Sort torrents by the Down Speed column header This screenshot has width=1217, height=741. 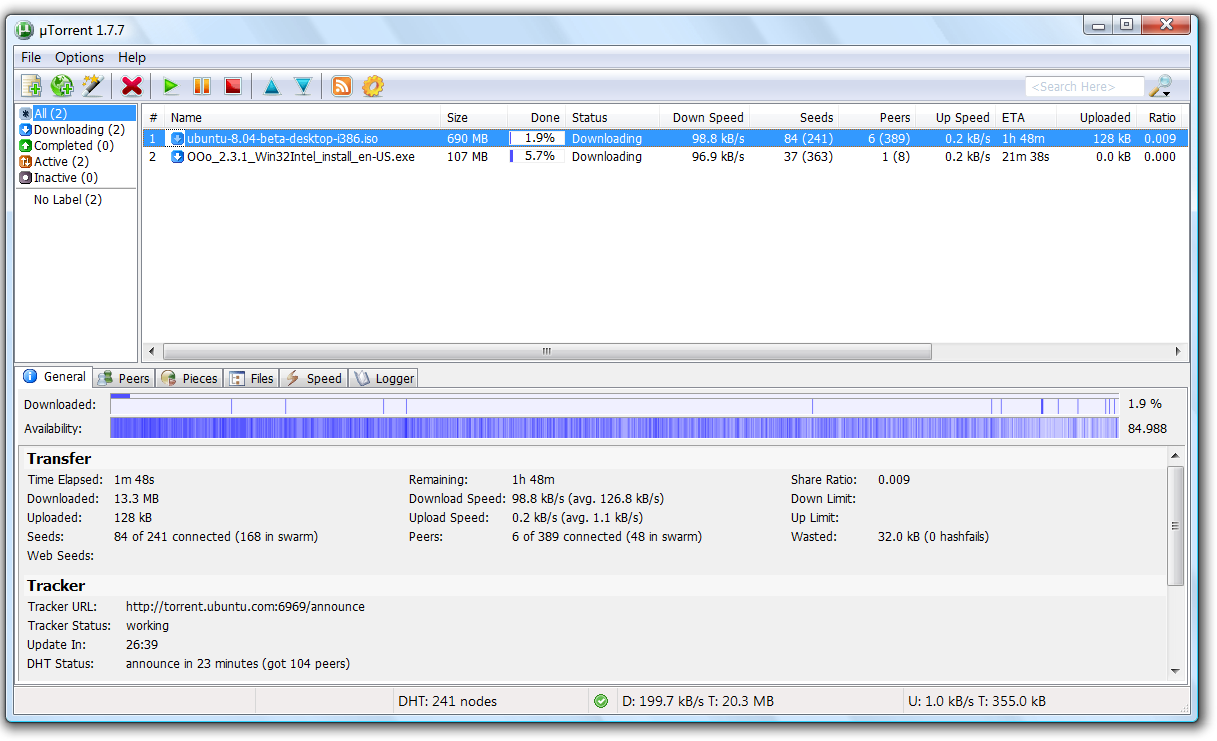705,117
